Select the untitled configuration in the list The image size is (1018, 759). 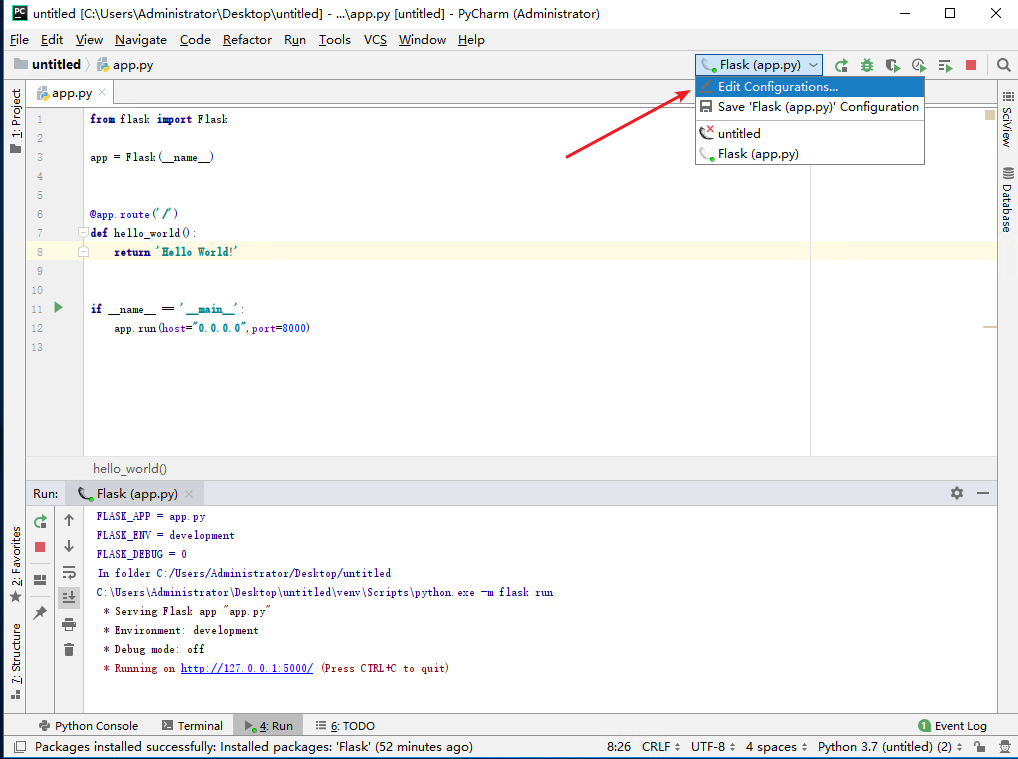pyautogui.click(x=739, y=132)
